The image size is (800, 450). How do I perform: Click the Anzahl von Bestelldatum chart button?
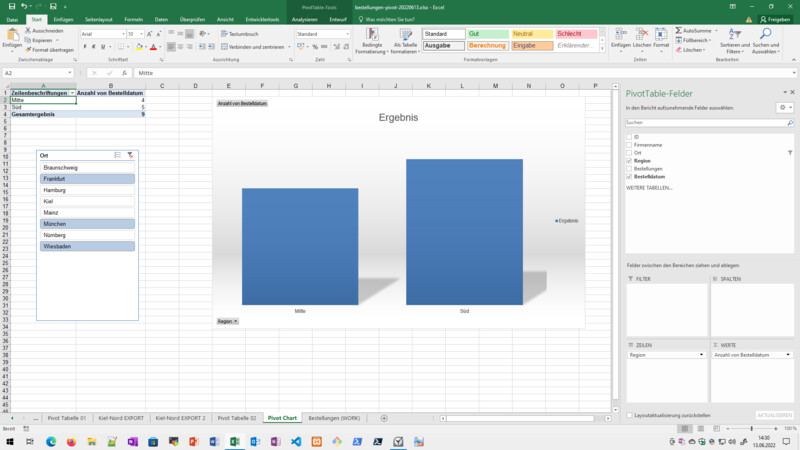tap(242, 104)
